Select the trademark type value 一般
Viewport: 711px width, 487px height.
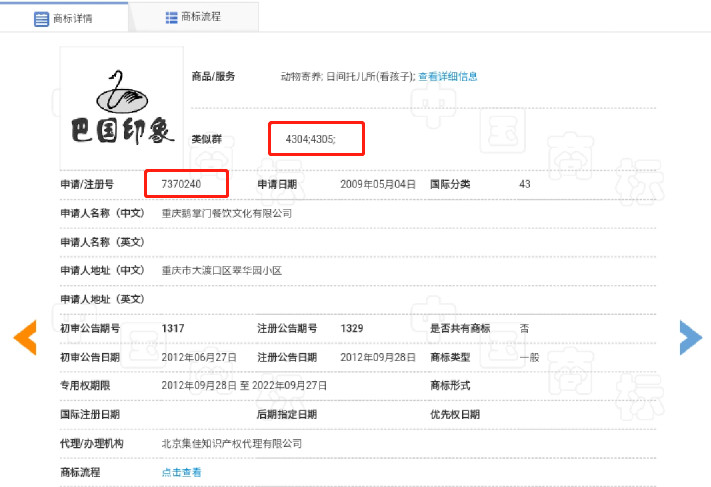[529, 357]
